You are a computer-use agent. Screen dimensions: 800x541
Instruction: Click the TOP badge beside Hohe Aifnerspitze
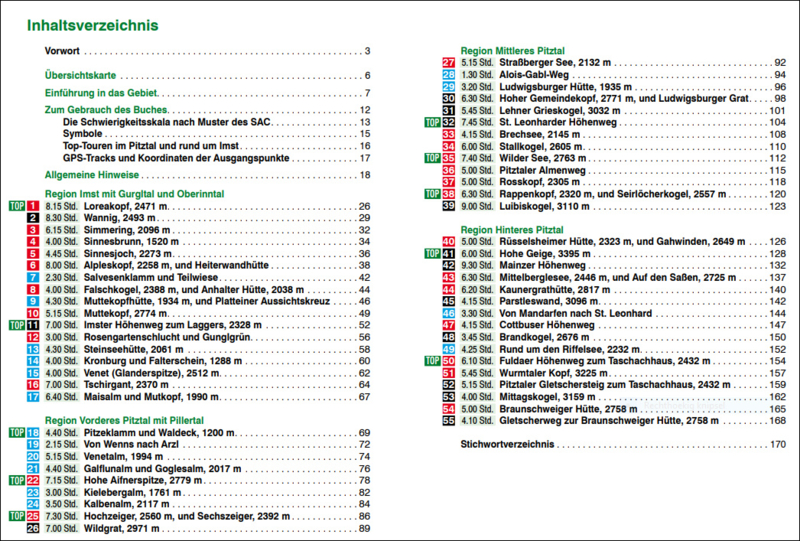pos(17,480)
